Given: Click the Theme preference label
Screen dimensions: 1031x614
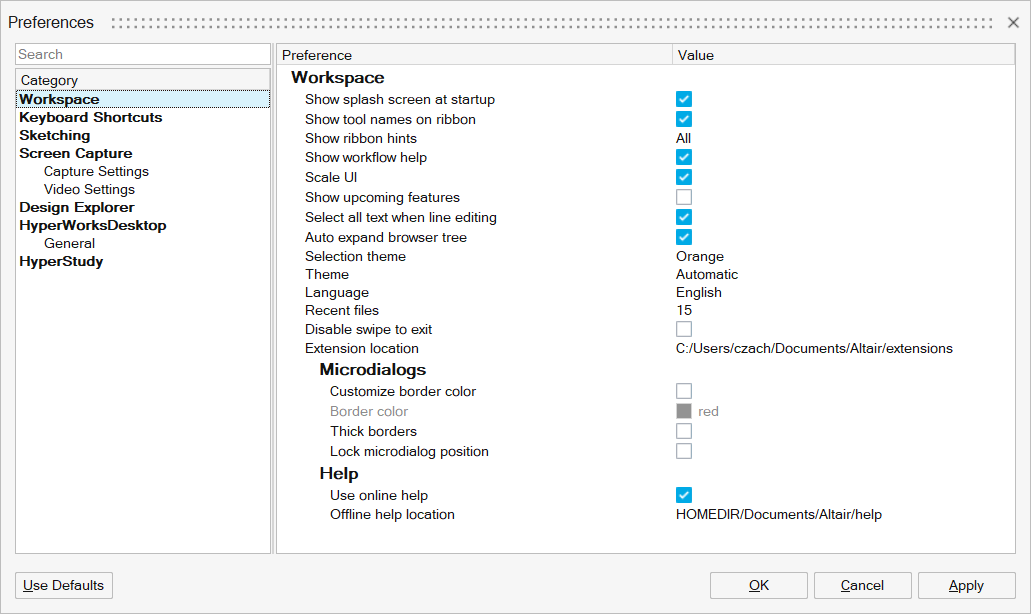Looking at the screenshot, I should 327,274.
